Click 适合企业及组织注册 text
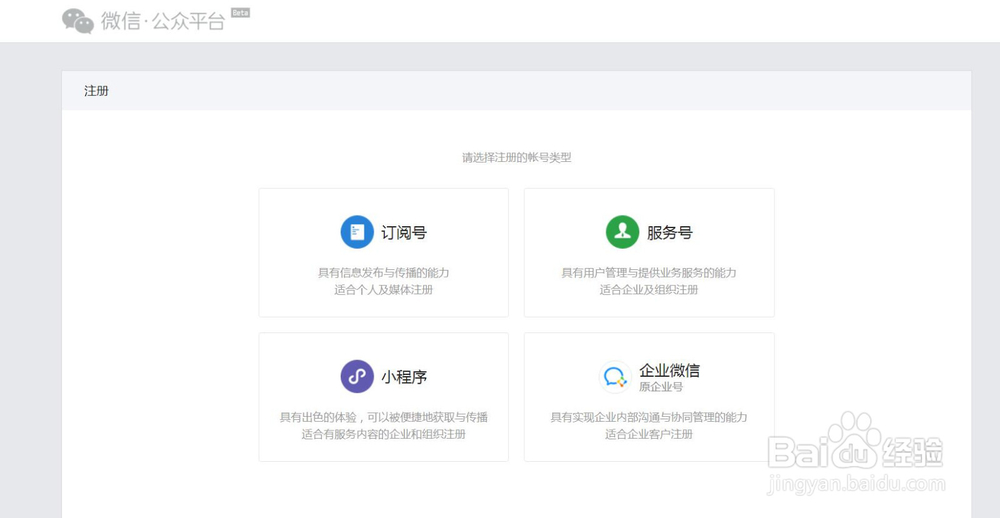The image size is (1000, 518). click(x=649, y=290)
